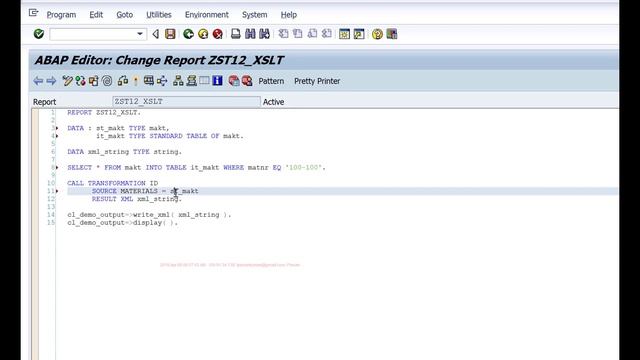Open the Edit menu
640x360 pixels.
coord(96,15)
